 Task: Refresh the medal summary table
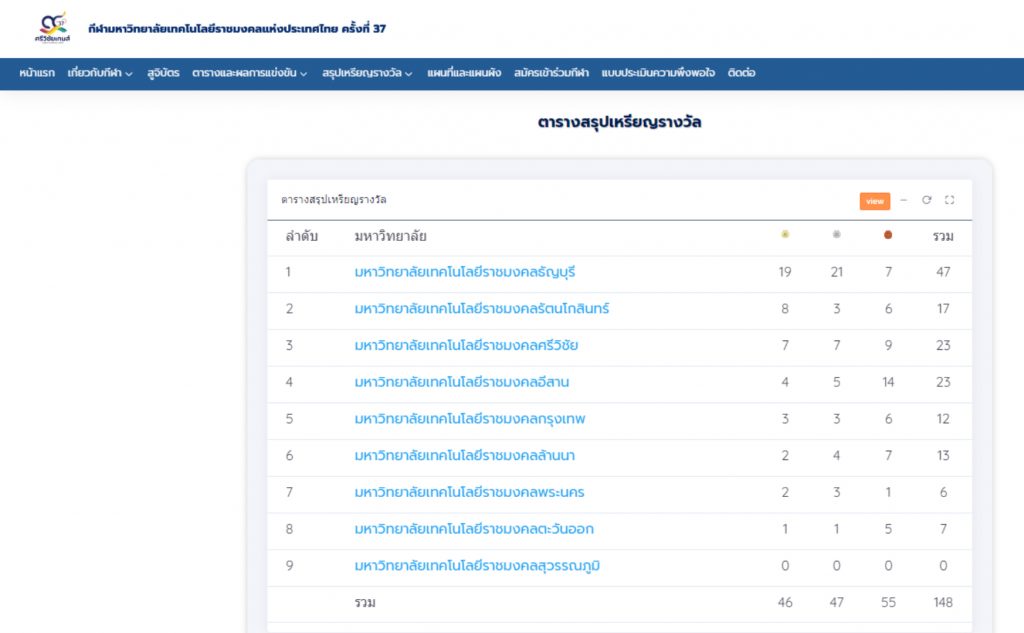click(x=927, y=200)
